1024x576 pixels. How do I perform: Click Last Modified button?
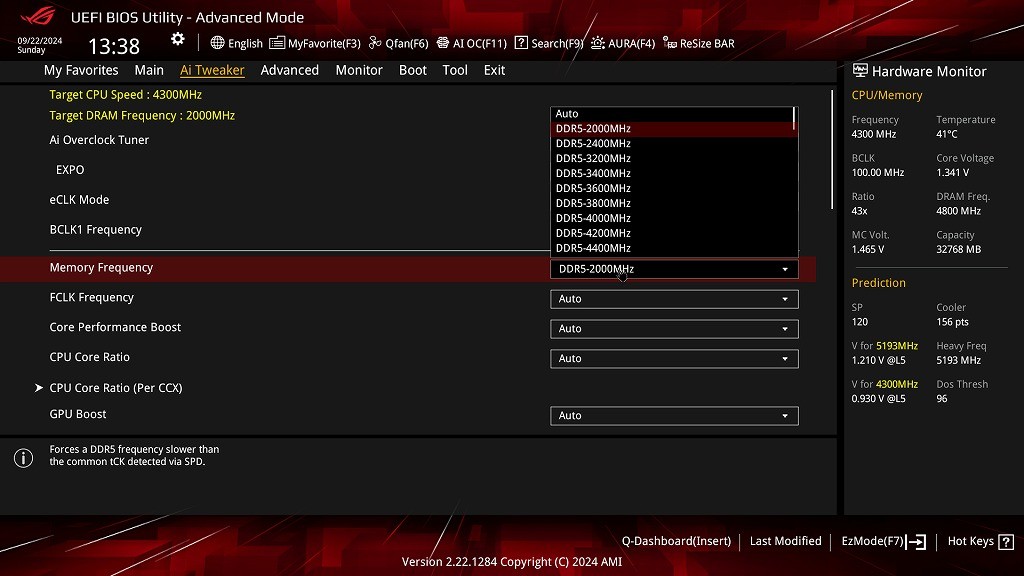tap(786, 541)
